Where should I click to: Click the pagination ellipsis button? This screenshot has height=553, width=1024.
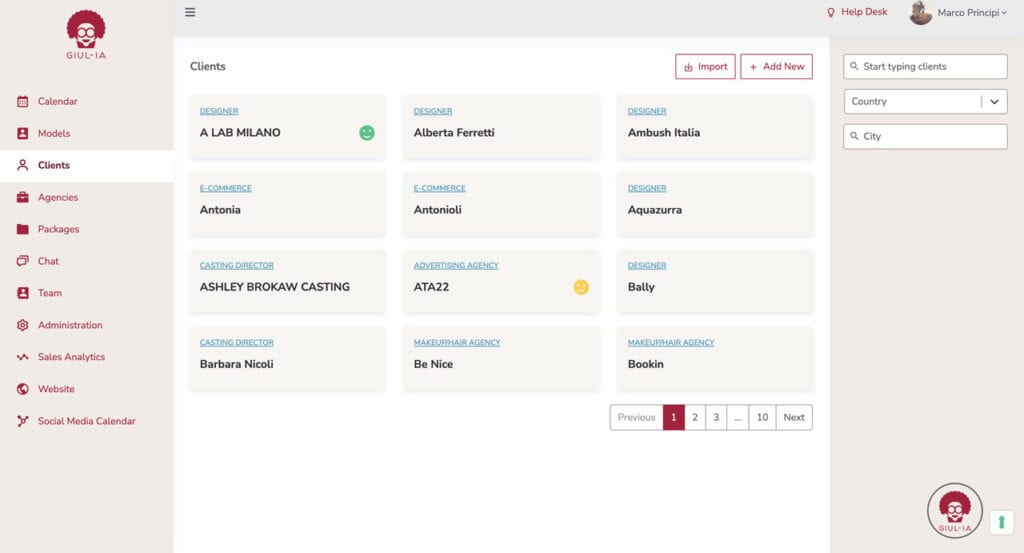pos(737,417)
